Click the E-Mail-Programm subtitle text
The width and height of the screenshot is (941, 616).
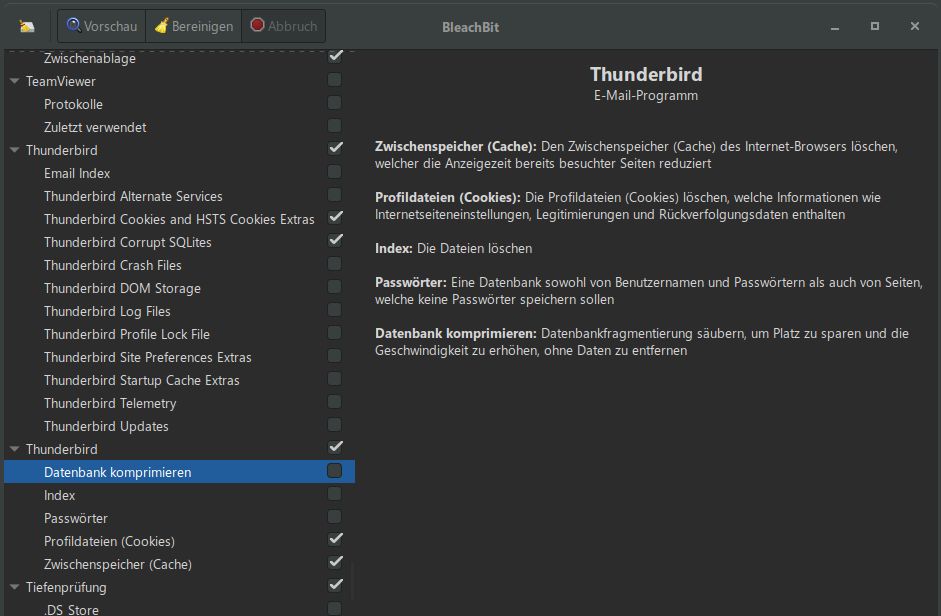[x=646, y=95]
